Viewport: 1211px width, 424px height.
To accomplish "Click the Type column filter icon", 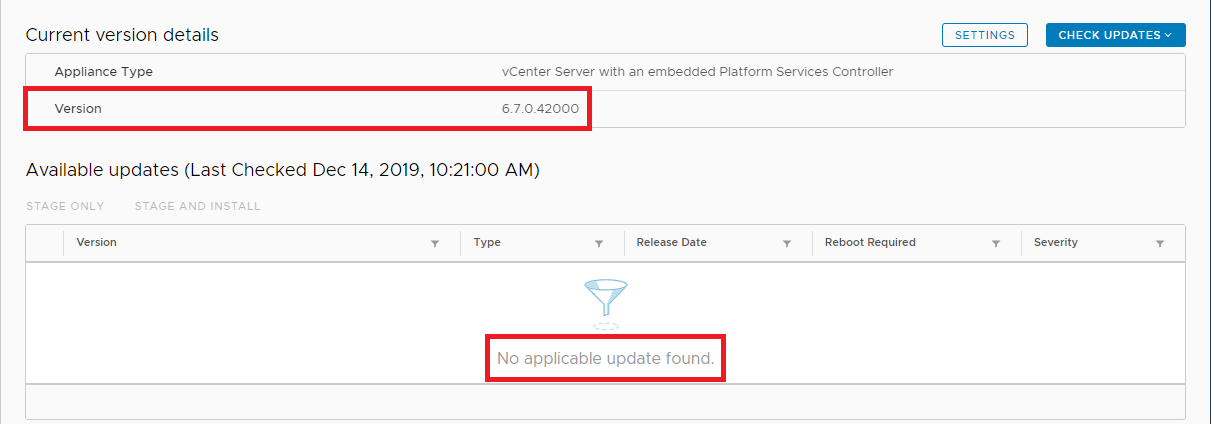I will tap(599, 243).
